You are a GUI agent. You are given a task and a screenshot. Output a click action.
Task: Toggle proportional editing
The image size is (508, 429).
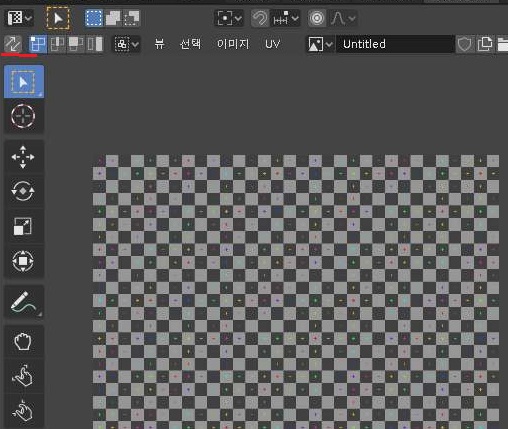[317, 18]
